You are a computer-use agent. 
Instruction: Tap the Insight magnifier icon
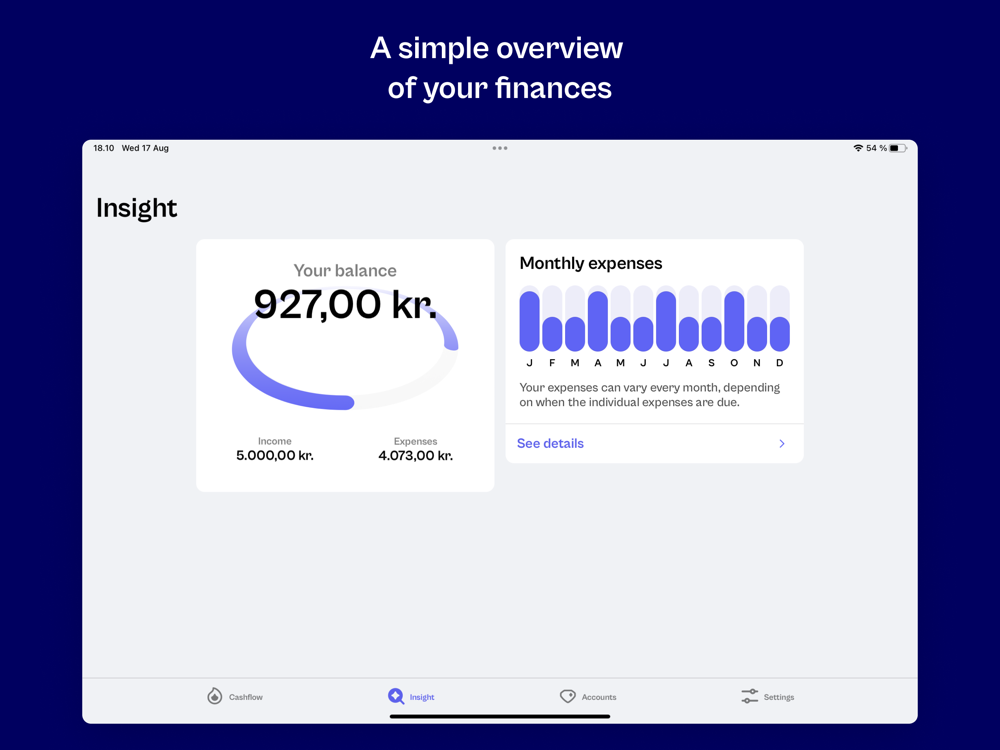396,696
